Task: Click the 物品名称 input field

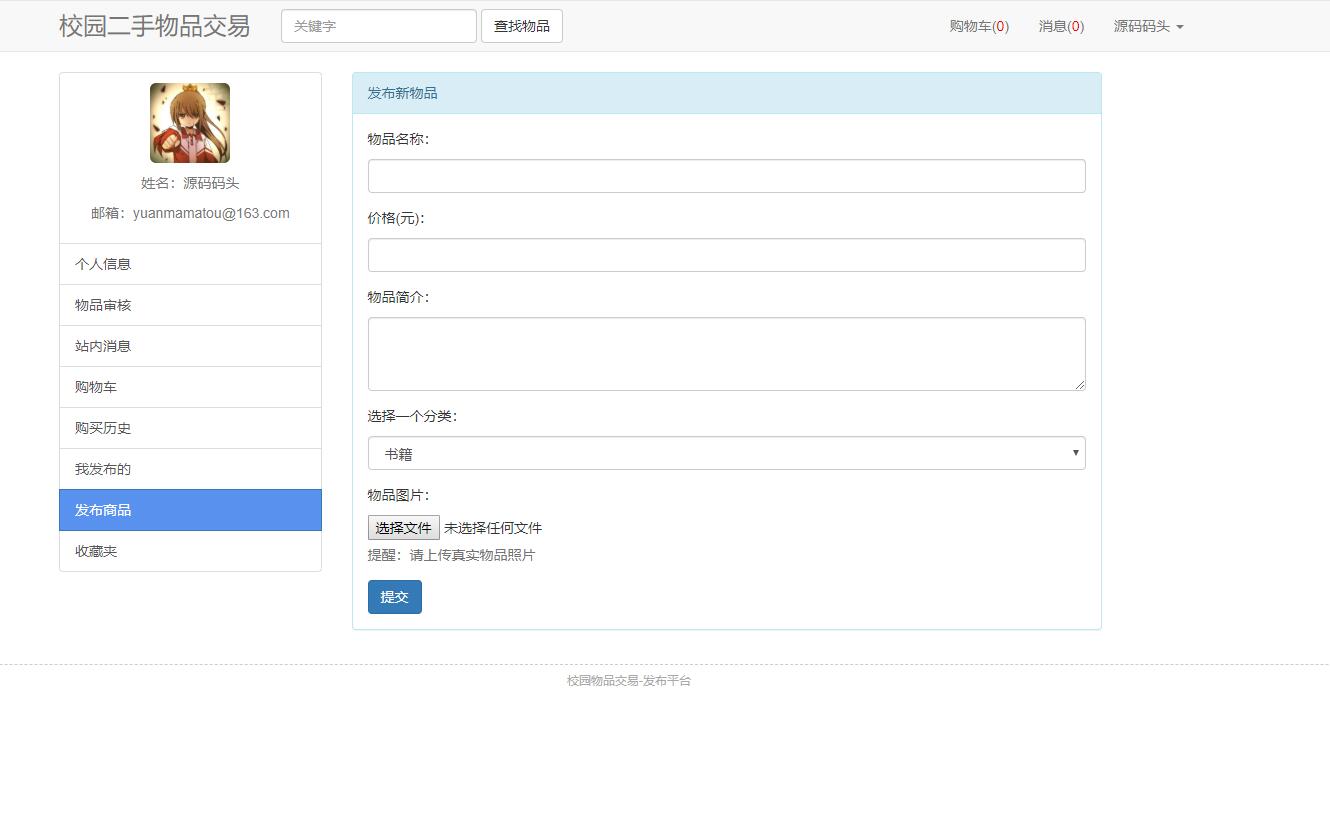Action: coord(726,176)
